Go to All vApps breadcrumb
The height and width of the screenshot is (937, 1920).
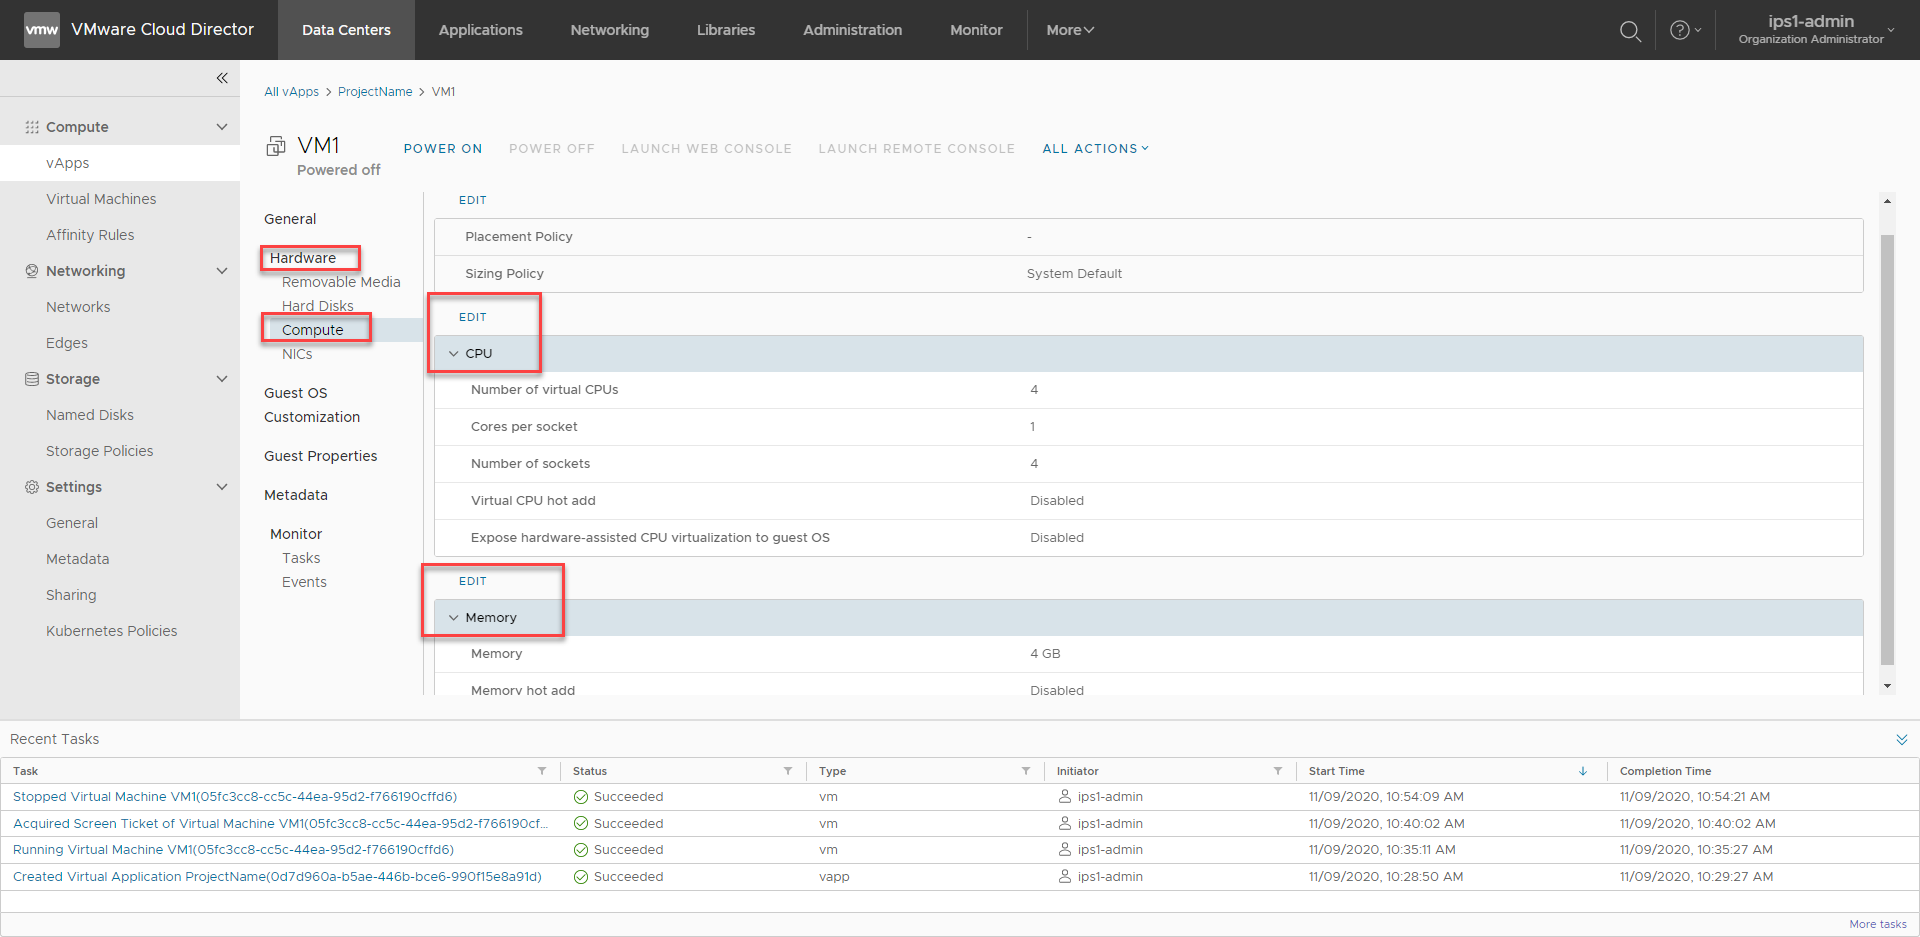point(291,92)
